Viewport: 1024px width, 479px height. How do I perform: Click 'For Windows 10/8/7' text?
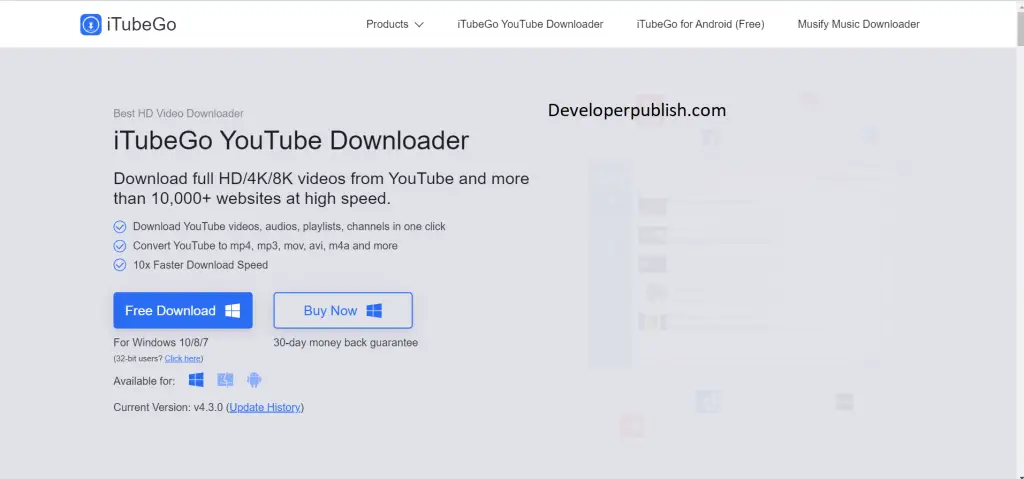point(161,342)
